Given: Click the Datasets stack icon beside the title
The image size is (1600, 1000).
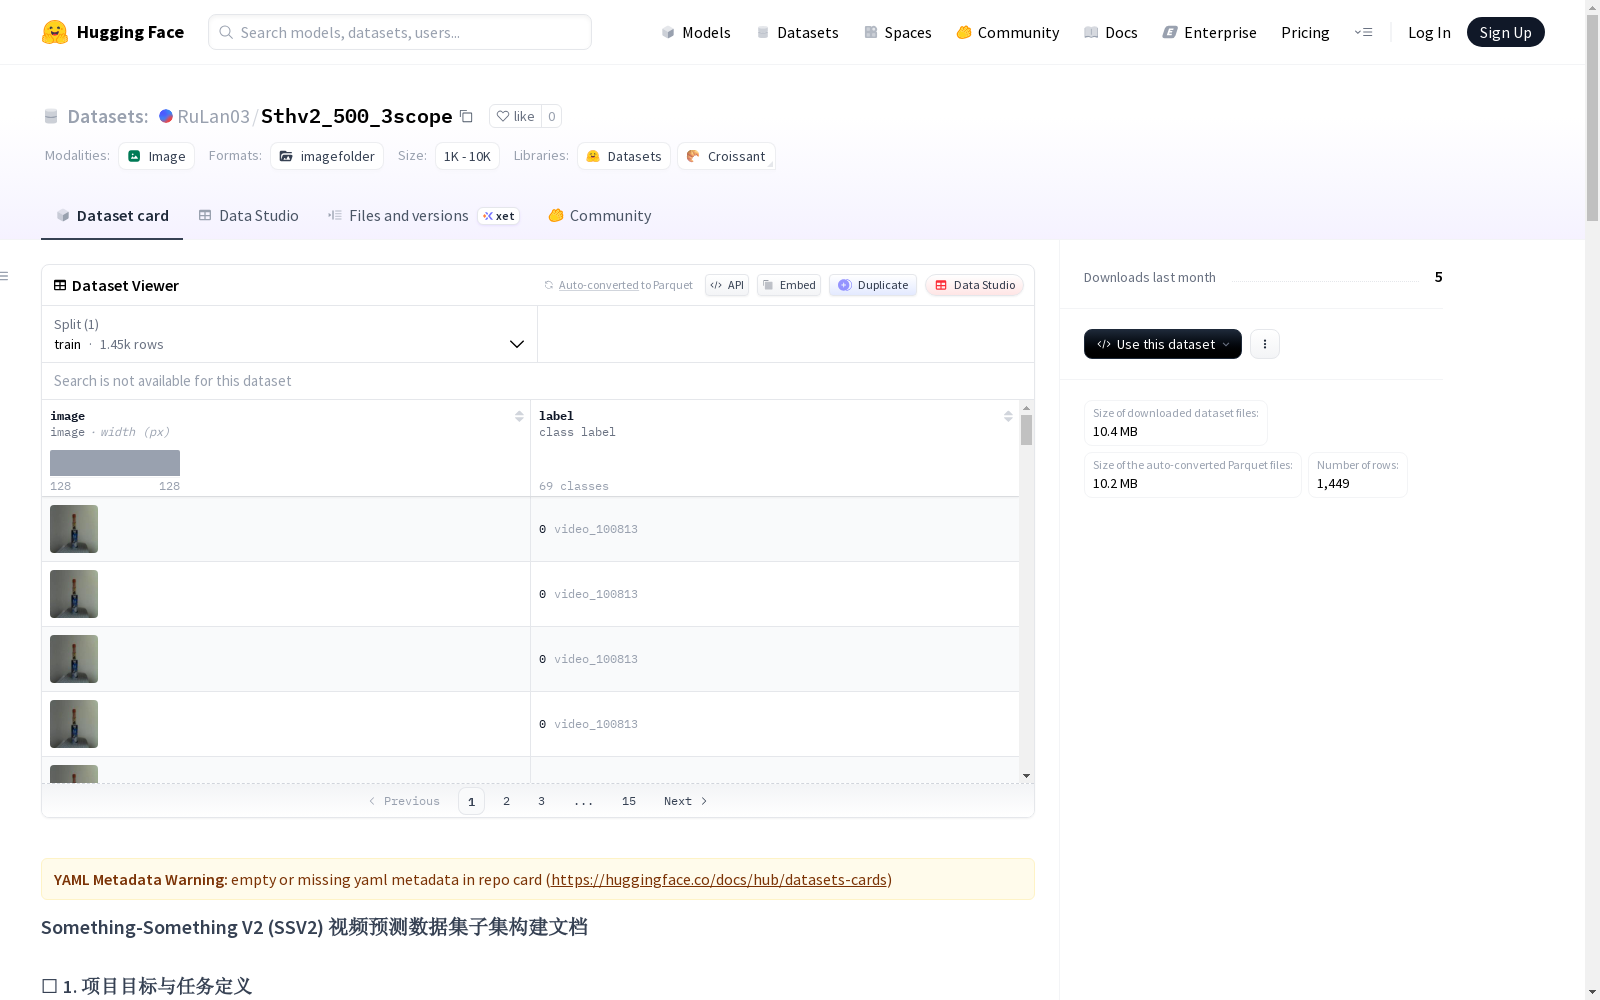Looking at the screenshot, I should tap(51, 116).
